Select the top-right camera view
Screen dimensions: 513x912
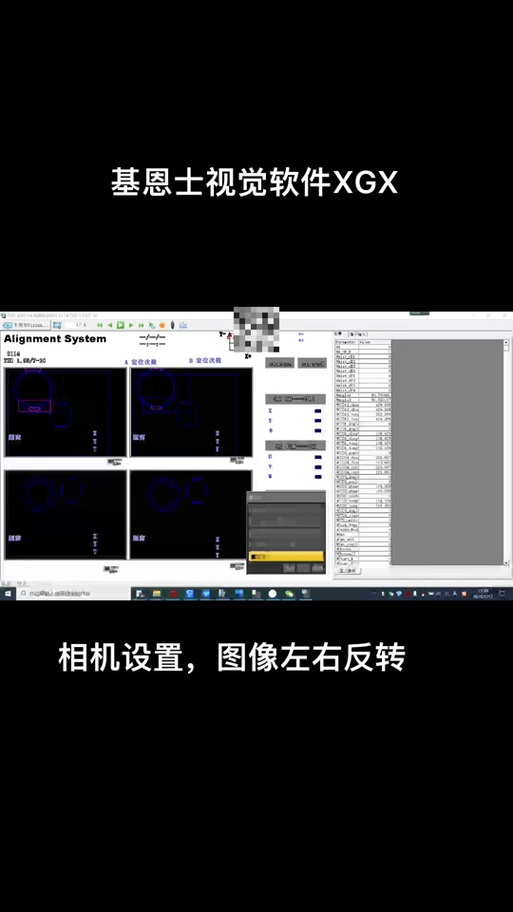click(191, 412)
